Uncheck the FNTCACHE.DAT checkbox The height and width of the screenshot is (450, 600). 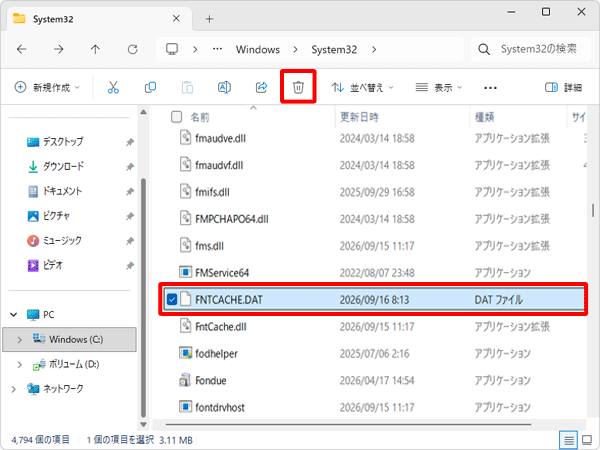coord(172,300)
